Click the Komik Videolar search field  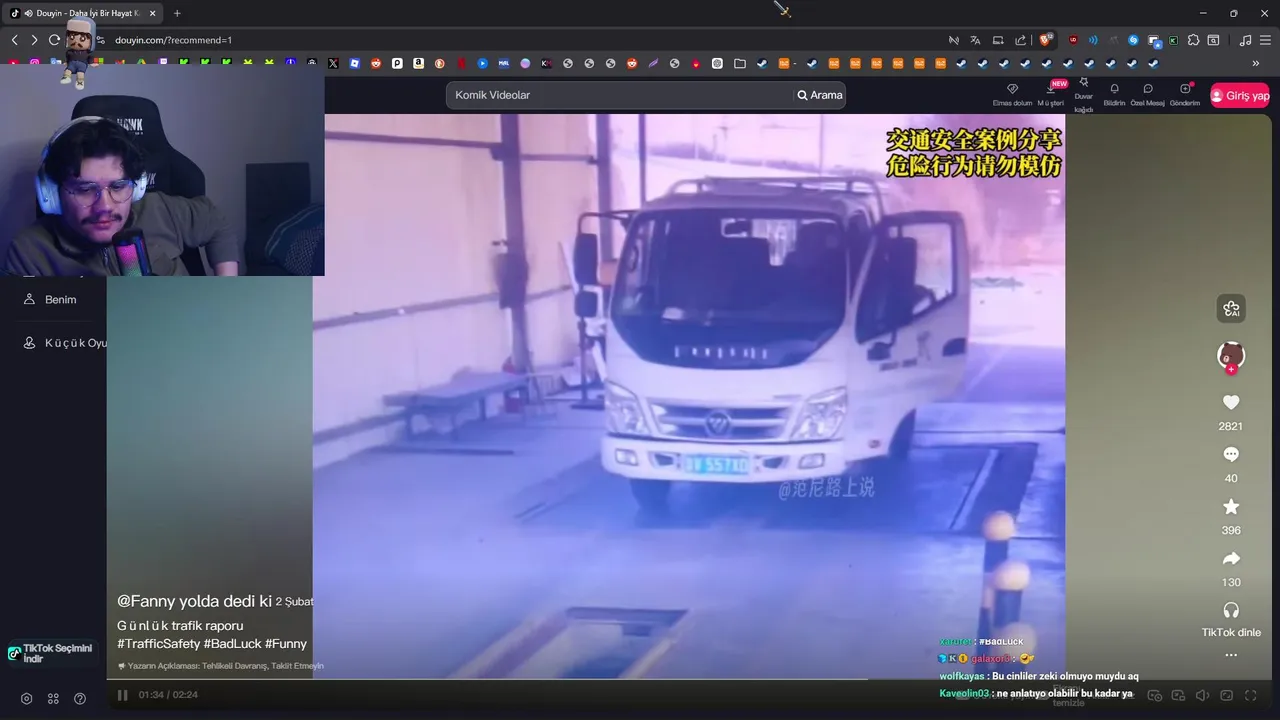(x=620, y=95)
